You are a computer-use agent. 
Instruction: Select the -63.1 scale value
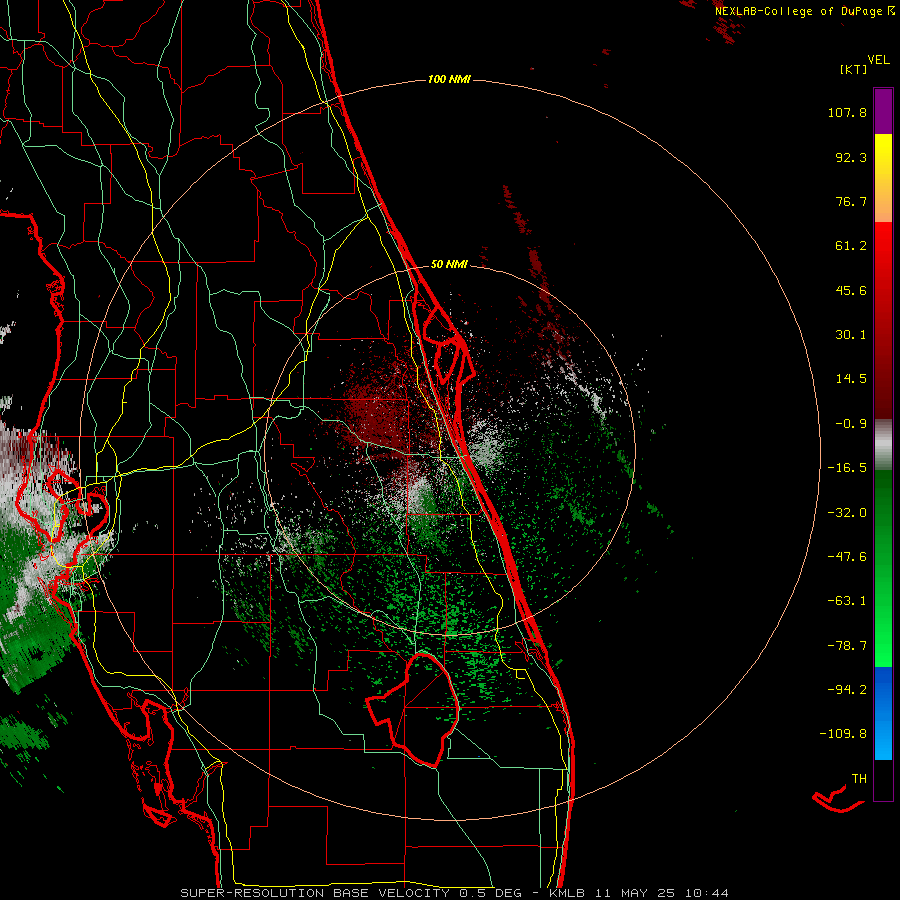click(x=847, y=601)
